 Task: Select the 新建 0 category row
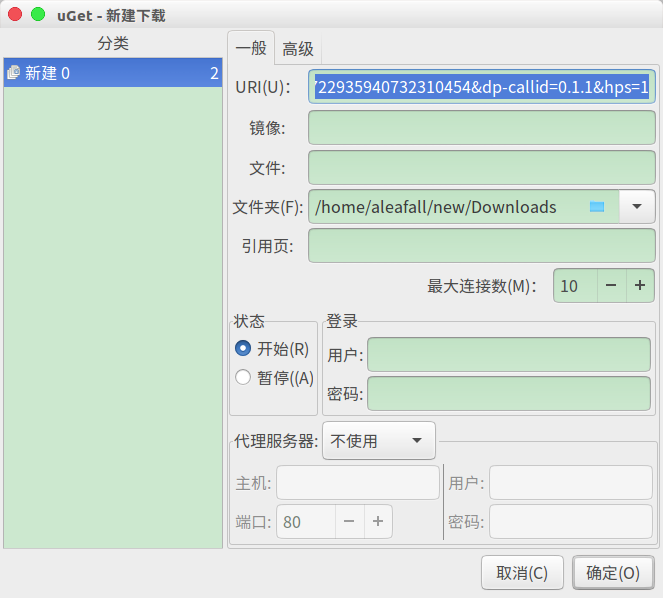(x=113, y=73)
